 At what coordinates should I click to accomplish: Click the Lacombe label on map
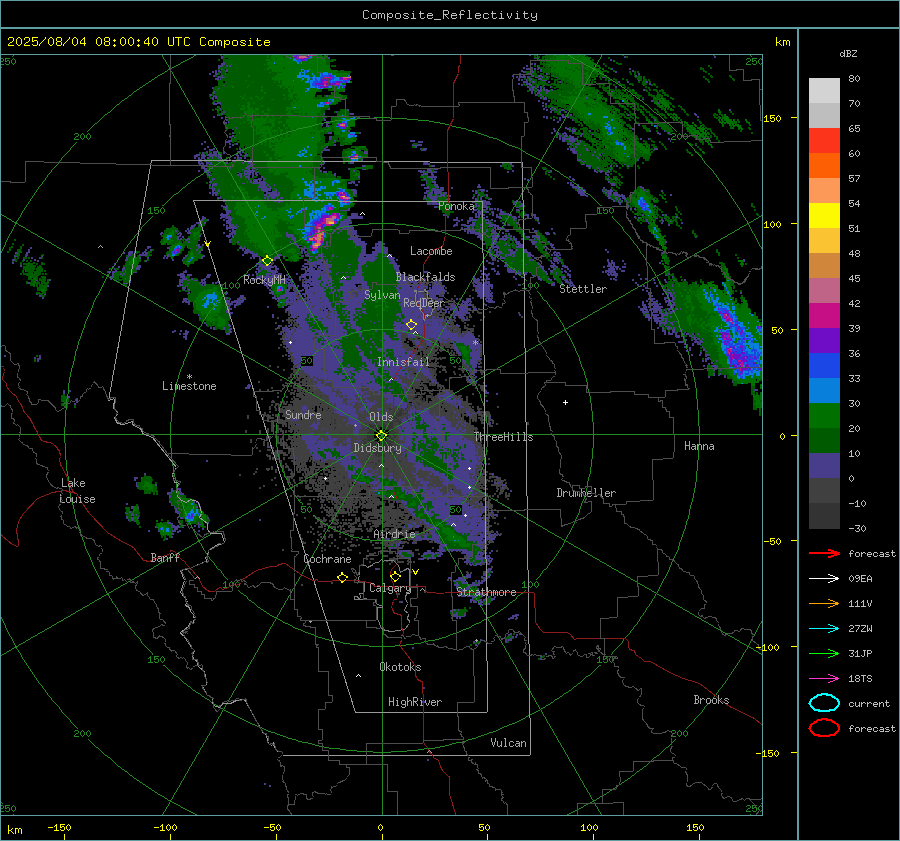click(x=431, y=251)
